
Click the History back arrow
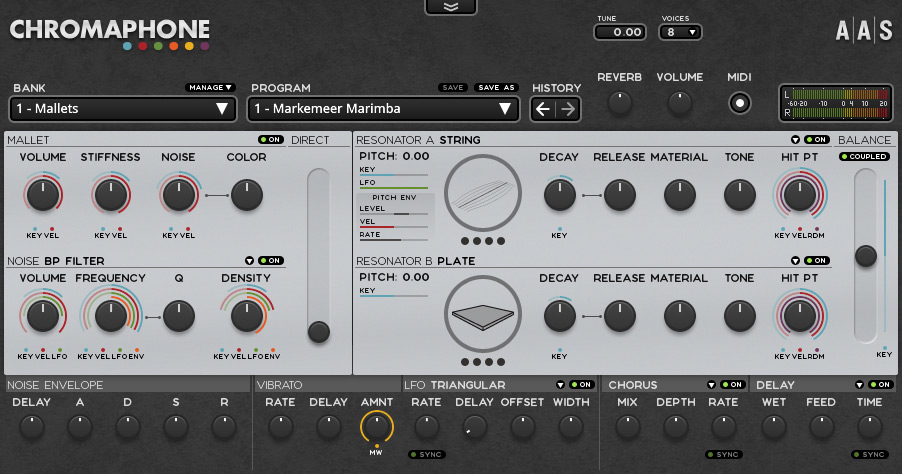(x=543, y=109)
